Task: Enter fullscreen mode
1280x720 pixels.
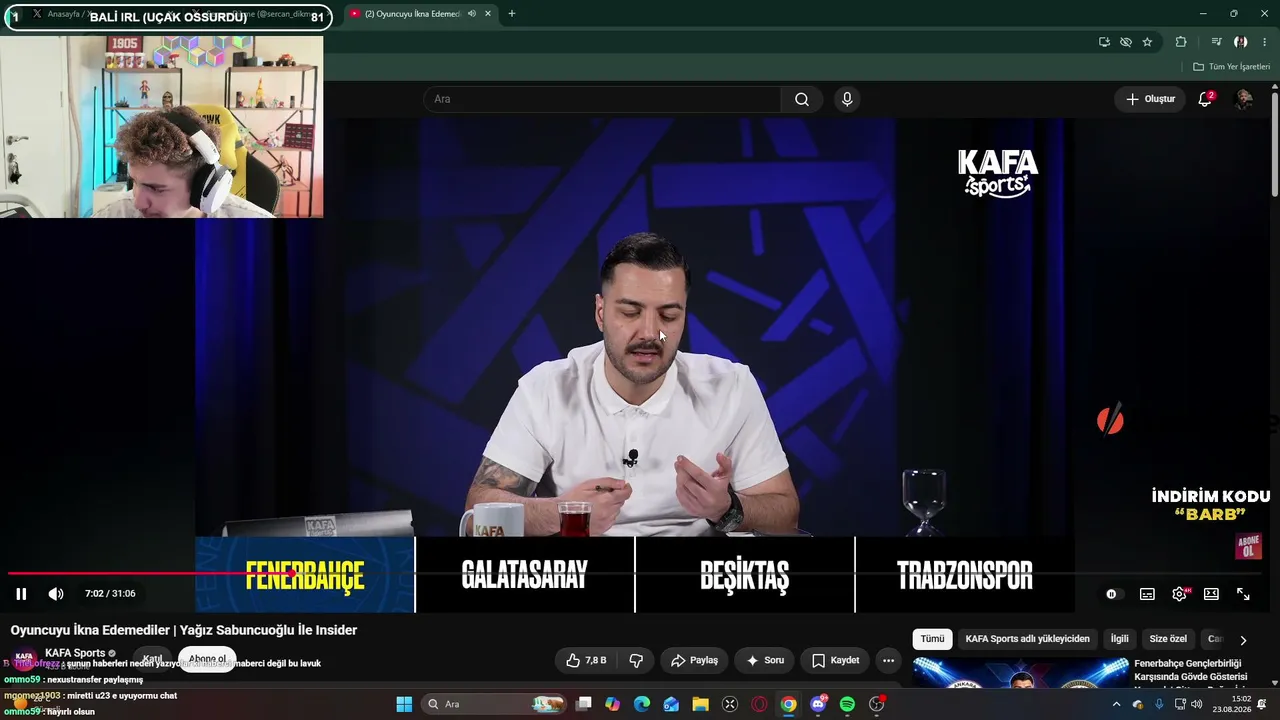Action: point(1243,594)
